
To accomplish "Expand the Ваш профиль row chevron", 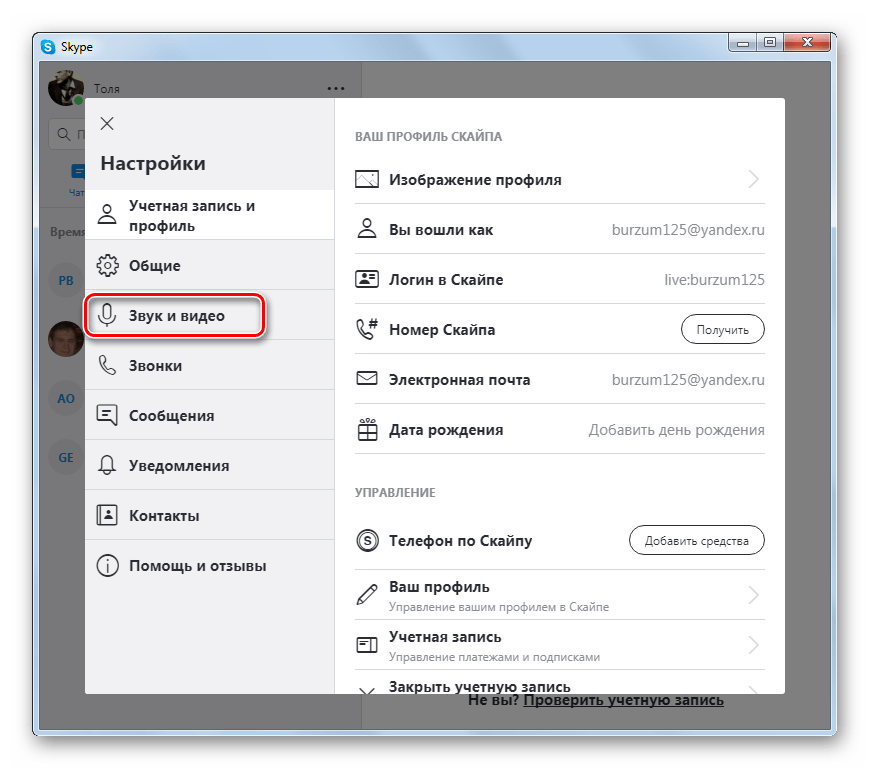I will [753, 596].
